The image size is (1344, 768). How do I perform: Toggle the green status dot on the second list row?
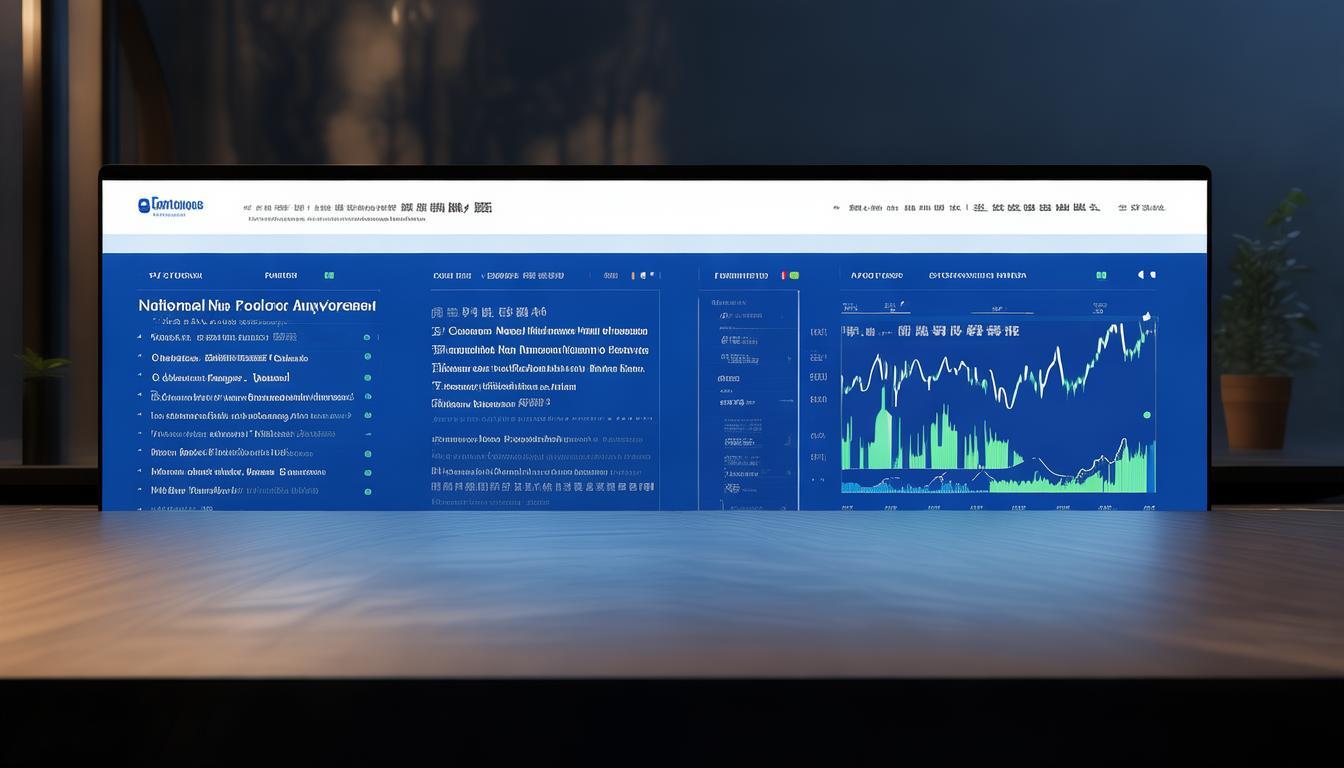[x=367, y=357]
